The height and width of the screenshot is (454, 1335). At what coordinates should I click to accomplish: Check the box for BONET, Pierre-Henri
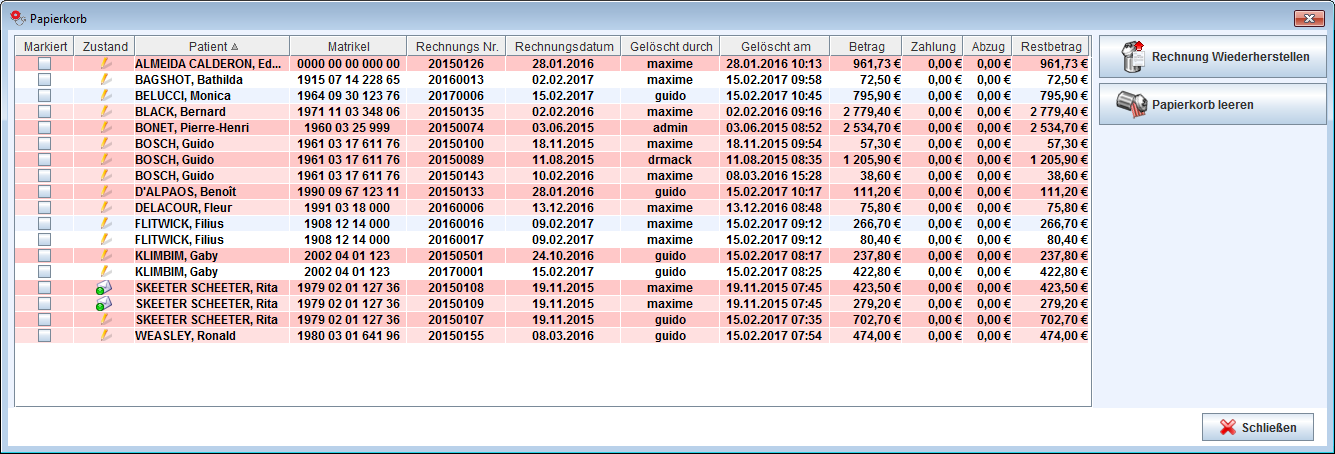(44, 128)
